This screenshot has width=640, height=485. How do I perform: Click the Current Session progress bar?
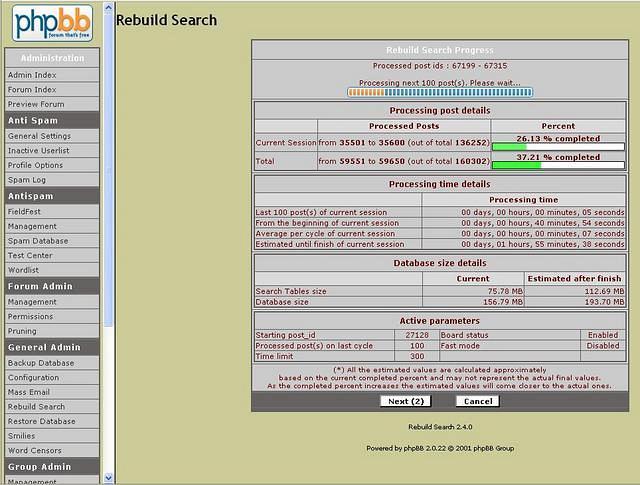(558, 146)
